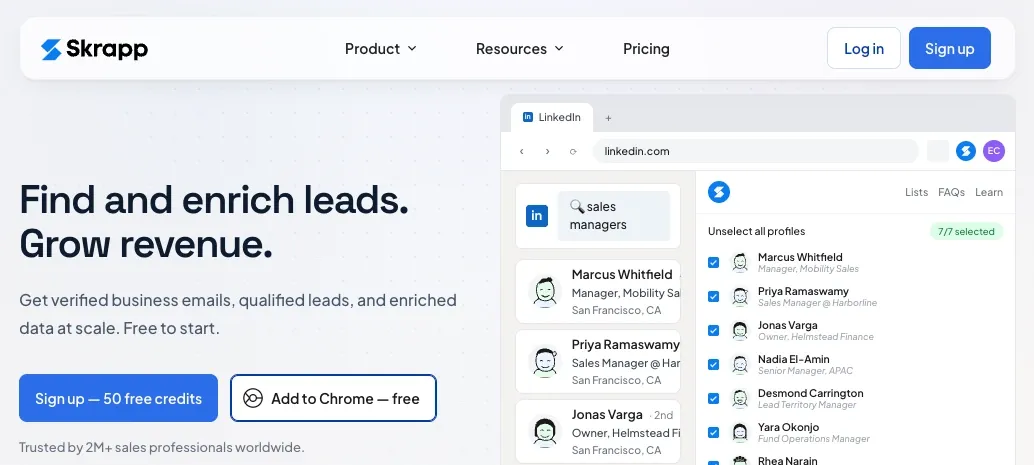Click Yara Okonjo avatar in extension list

tap(740, 432)
